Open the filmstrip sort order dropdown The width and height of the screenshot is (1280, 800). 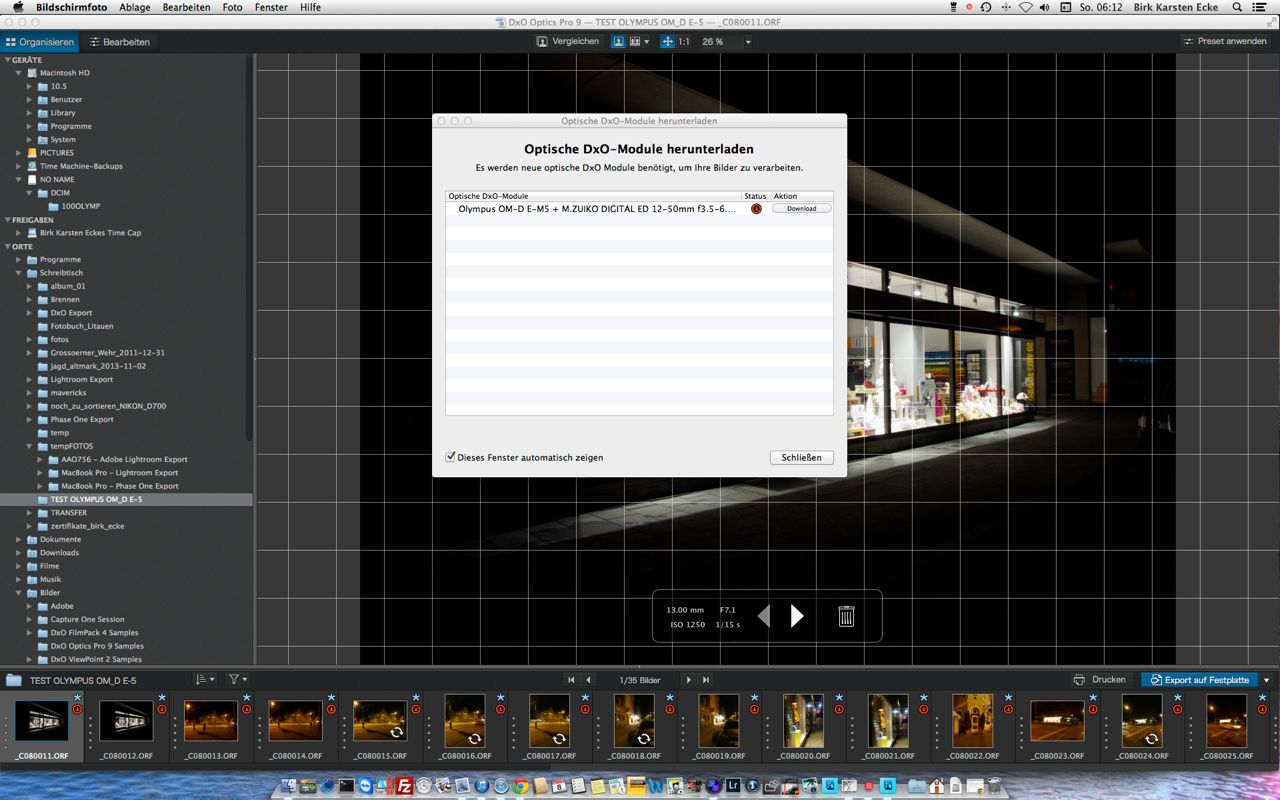pyautogui.click(x=204, y=680)
